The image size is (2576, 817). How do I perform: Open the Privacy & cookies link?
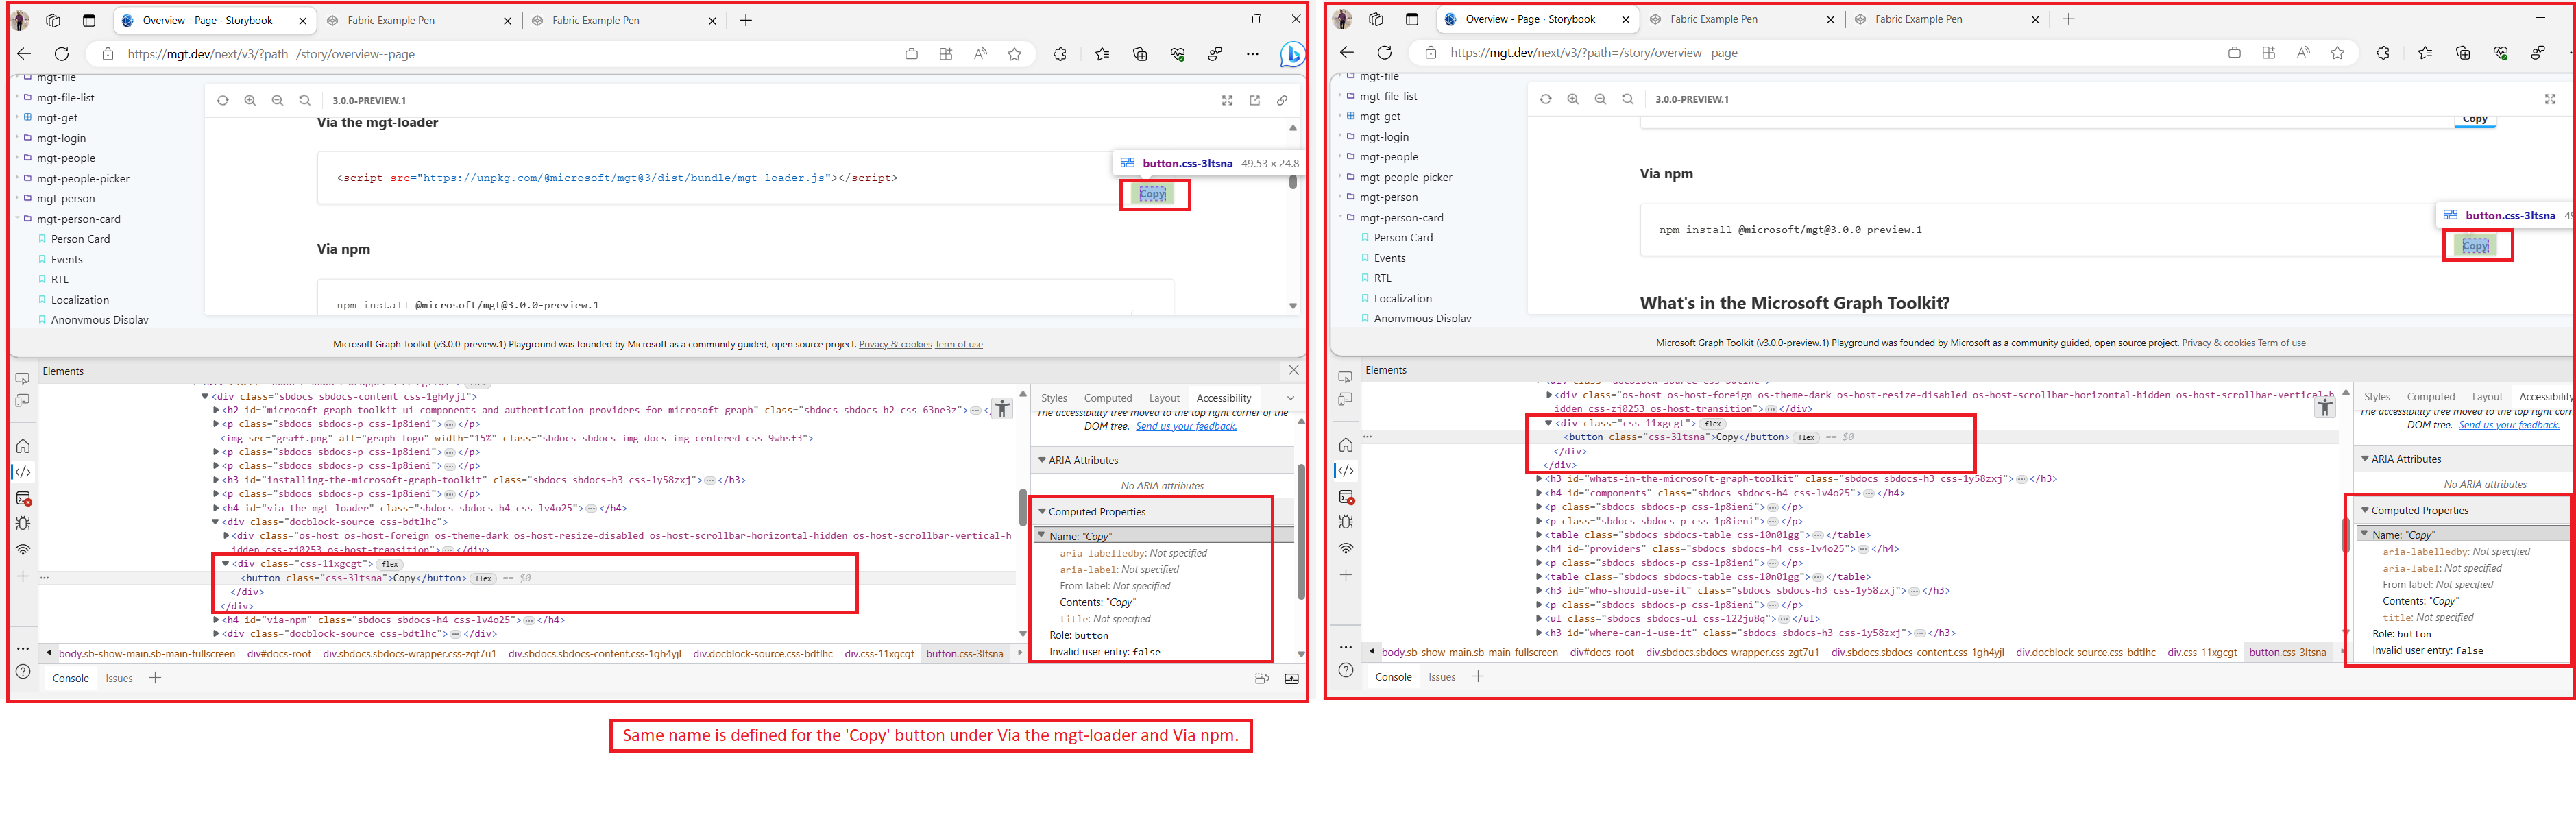click(x=895, y=344)
